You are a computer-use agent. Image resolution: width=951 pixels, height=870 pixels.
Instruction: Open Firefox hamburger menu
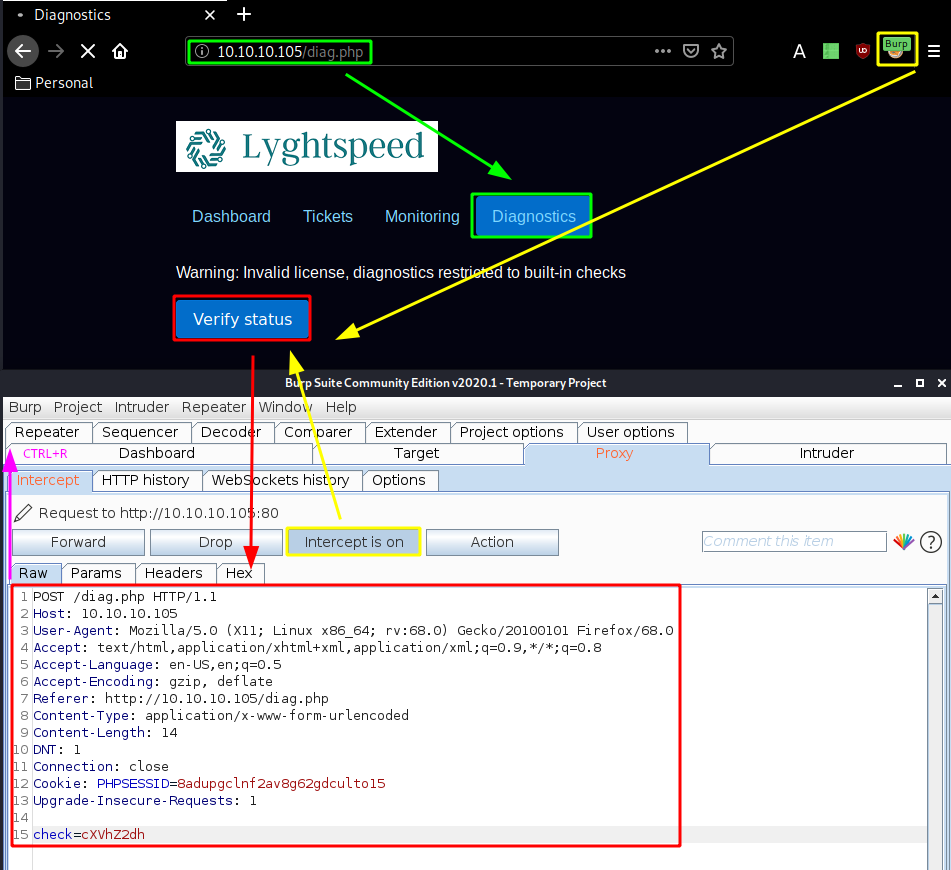tap(934, 52)
